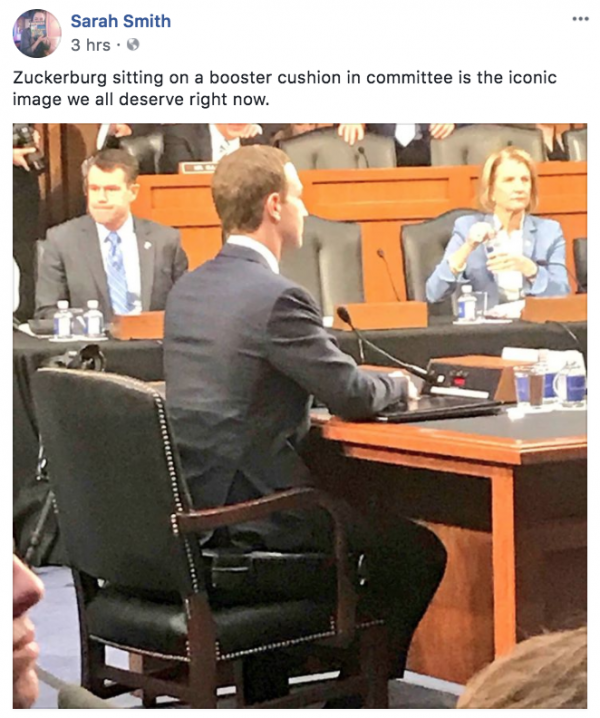Viewport: 600px width, 718px height.
Task: Click the cups with blue labels on the desk
Action: click(x=550, y=382)
